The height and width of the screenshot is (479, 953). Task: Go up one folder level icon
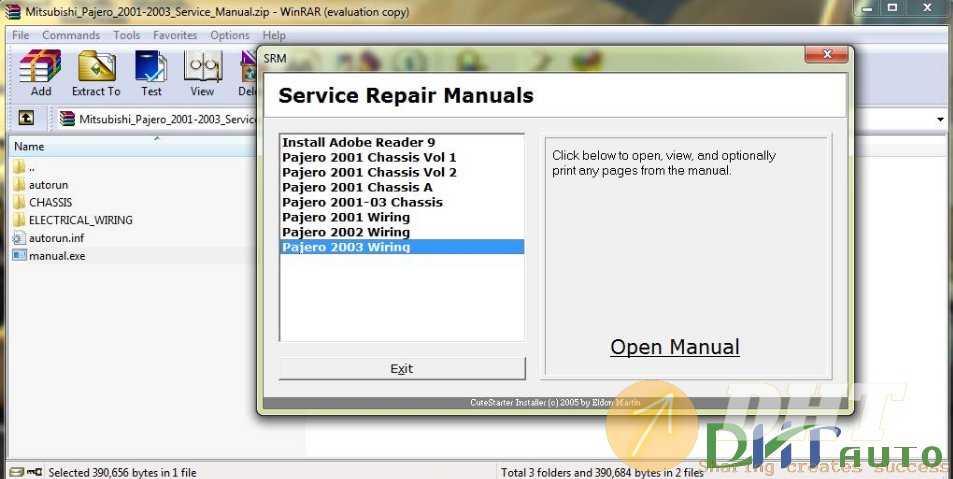[26, 117]
